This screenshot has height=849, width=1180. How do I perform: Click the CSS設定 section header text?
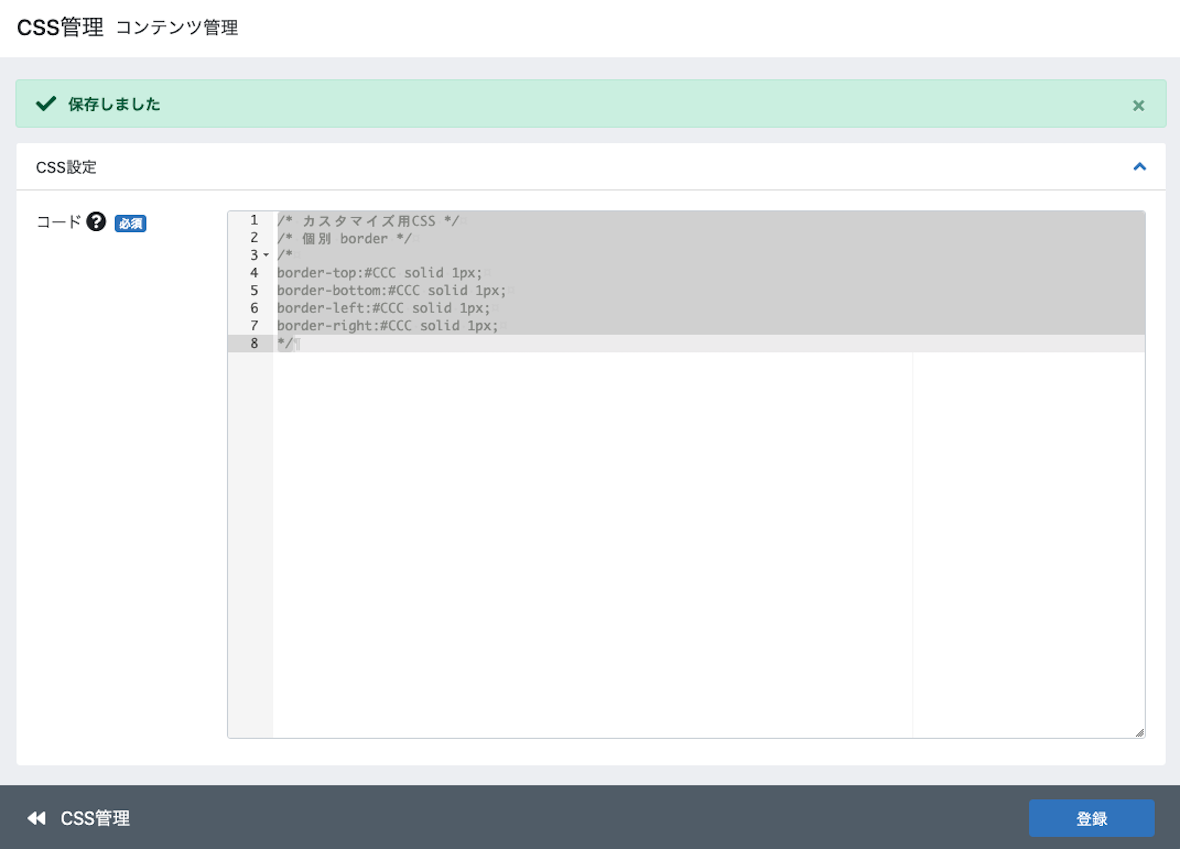(66, 167)
